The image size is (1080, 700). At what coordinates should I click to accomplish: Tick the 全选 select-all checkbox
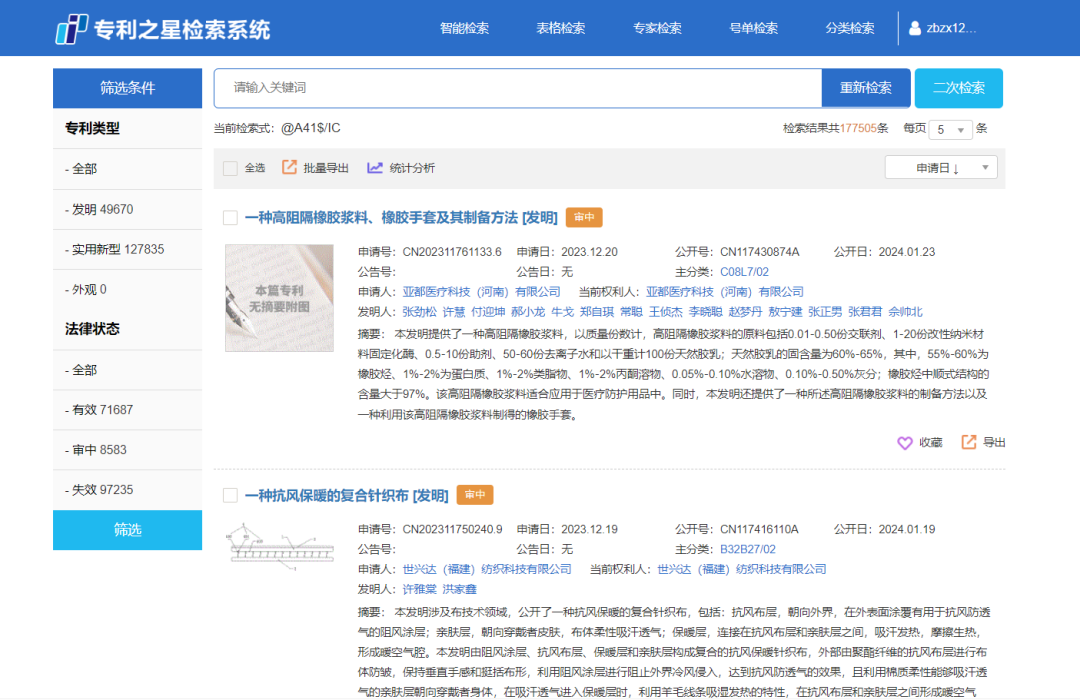point(231,168)
